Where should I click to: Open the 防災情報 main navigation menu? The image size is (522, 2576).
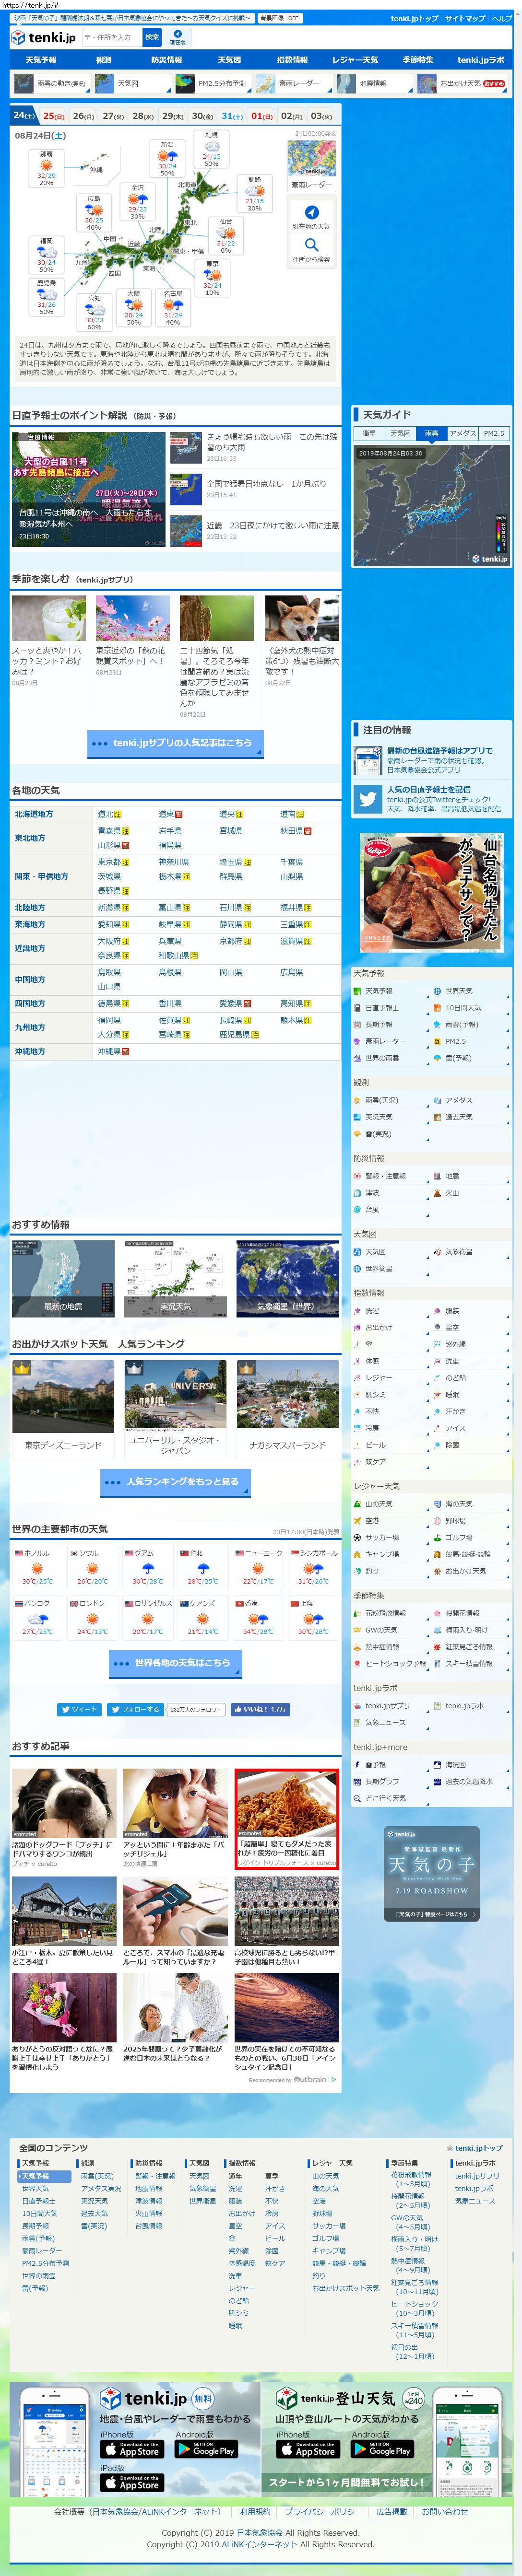coord(166,60)
